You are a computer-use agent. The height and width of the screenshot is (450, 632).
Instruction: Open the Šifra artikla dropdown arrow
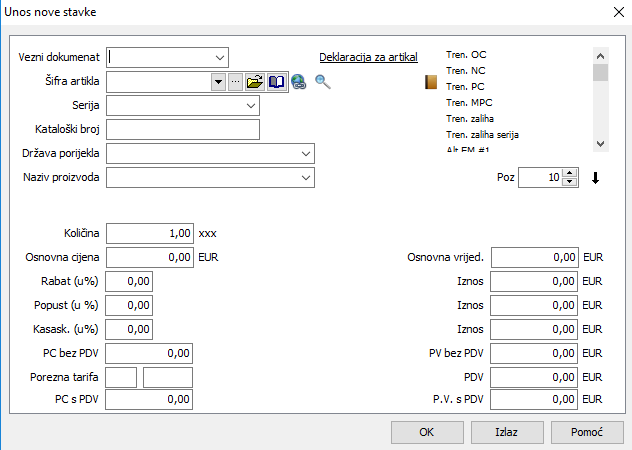218,82
